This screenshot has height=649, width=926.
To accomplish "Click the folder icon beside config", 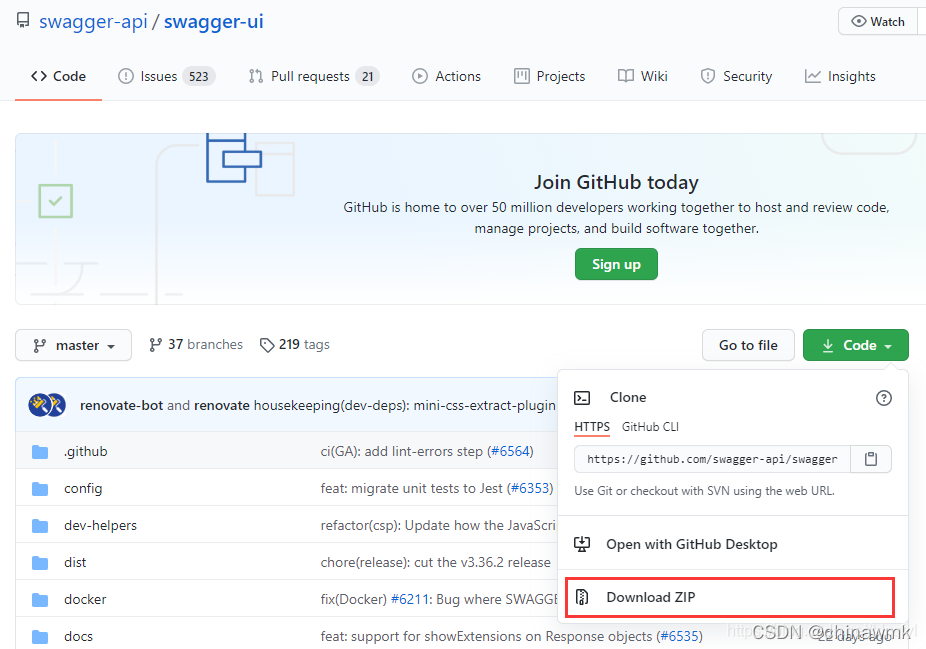I will point(40,489).
